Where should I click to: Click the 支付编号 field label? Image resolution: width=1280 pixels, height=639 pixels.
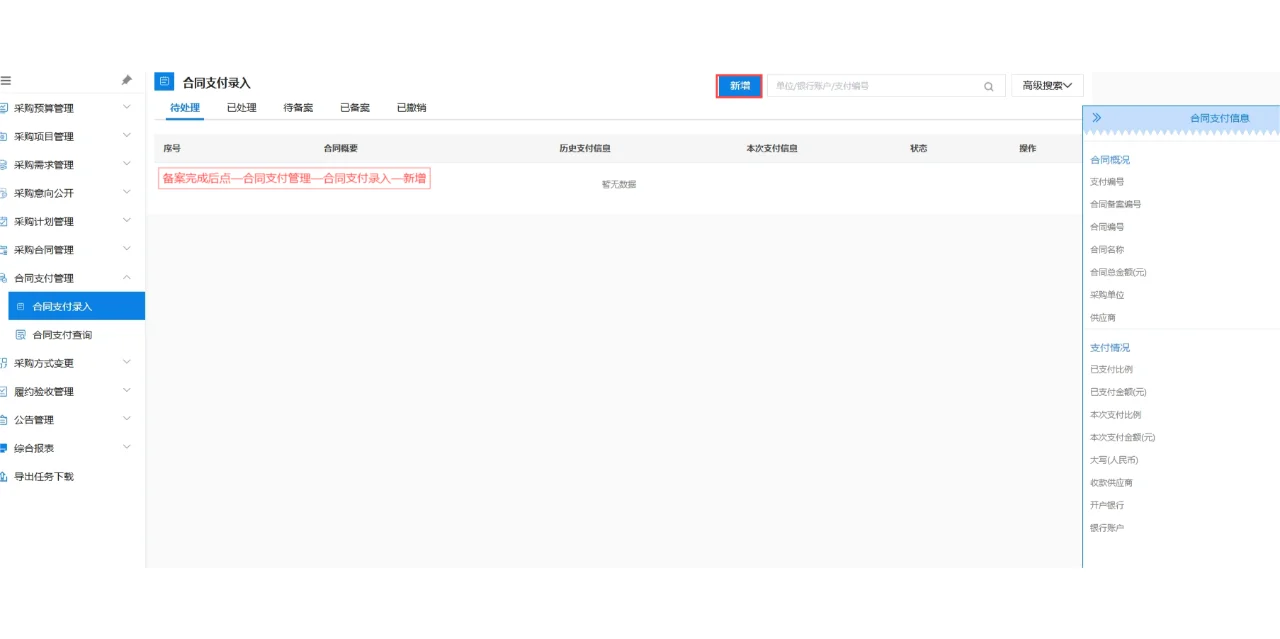[1107, 182]
